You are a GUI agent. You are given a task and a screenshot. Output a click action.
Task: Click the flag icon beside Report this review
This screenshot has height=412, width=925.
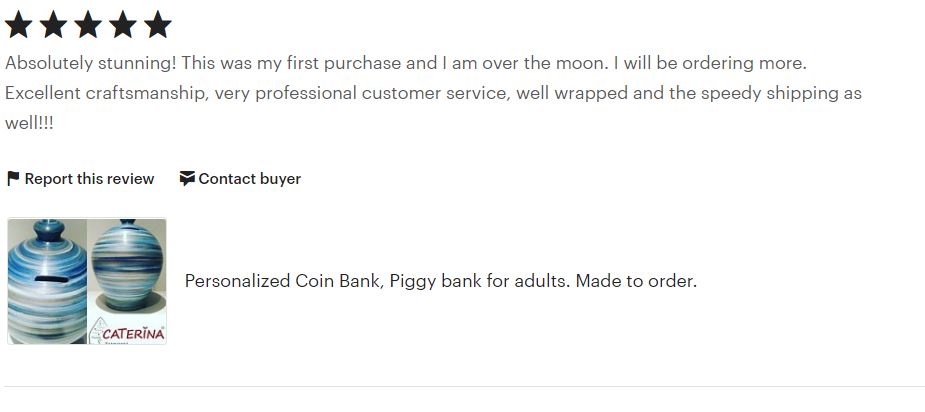coord(13,179)
